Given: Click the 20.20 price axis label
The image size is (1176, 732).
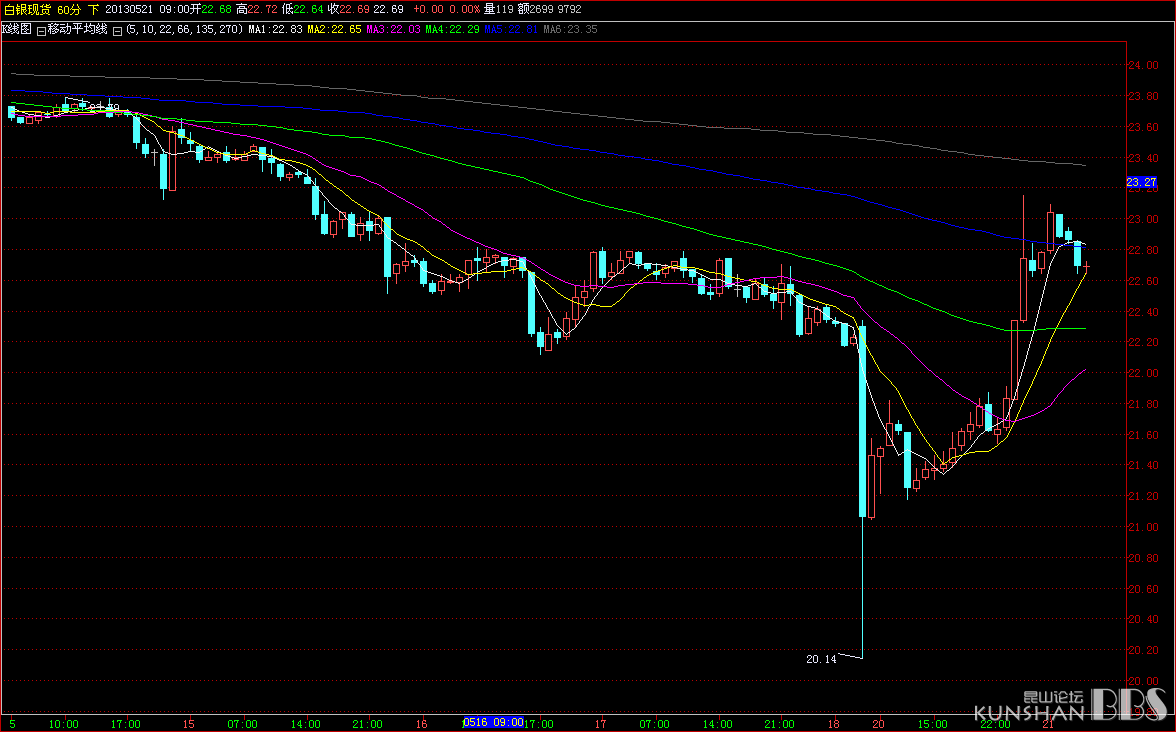Looking at the screenshot, I should [1142, 650].
